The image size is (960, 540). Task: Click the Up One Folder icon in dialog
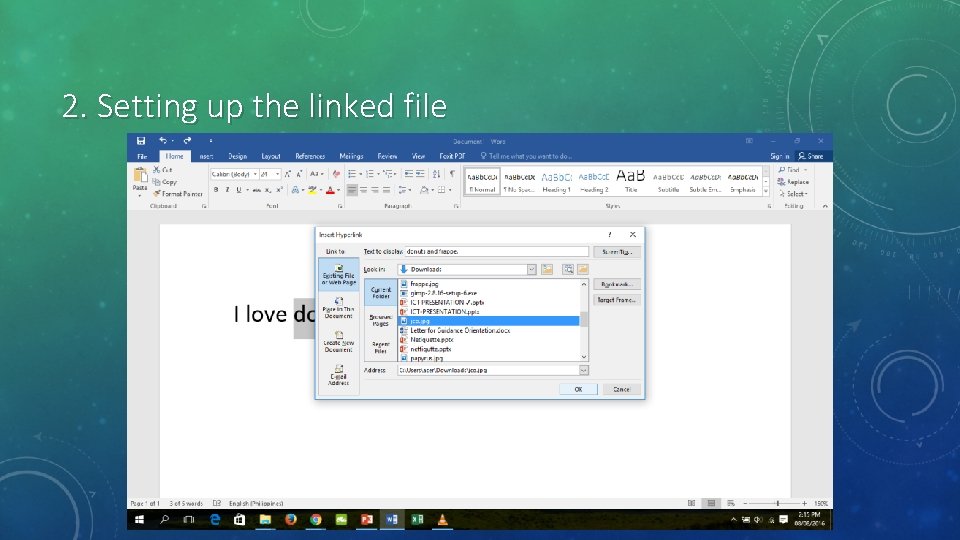(x=547, y=269)
